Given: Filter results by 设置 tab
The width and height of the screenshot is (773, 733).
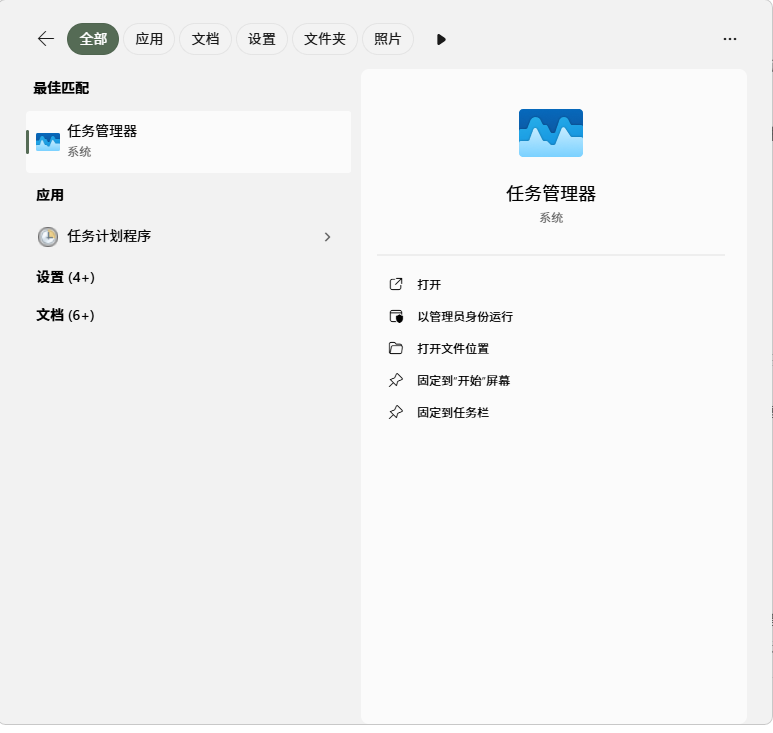Looking at the screenshot, I should [262, 39].
